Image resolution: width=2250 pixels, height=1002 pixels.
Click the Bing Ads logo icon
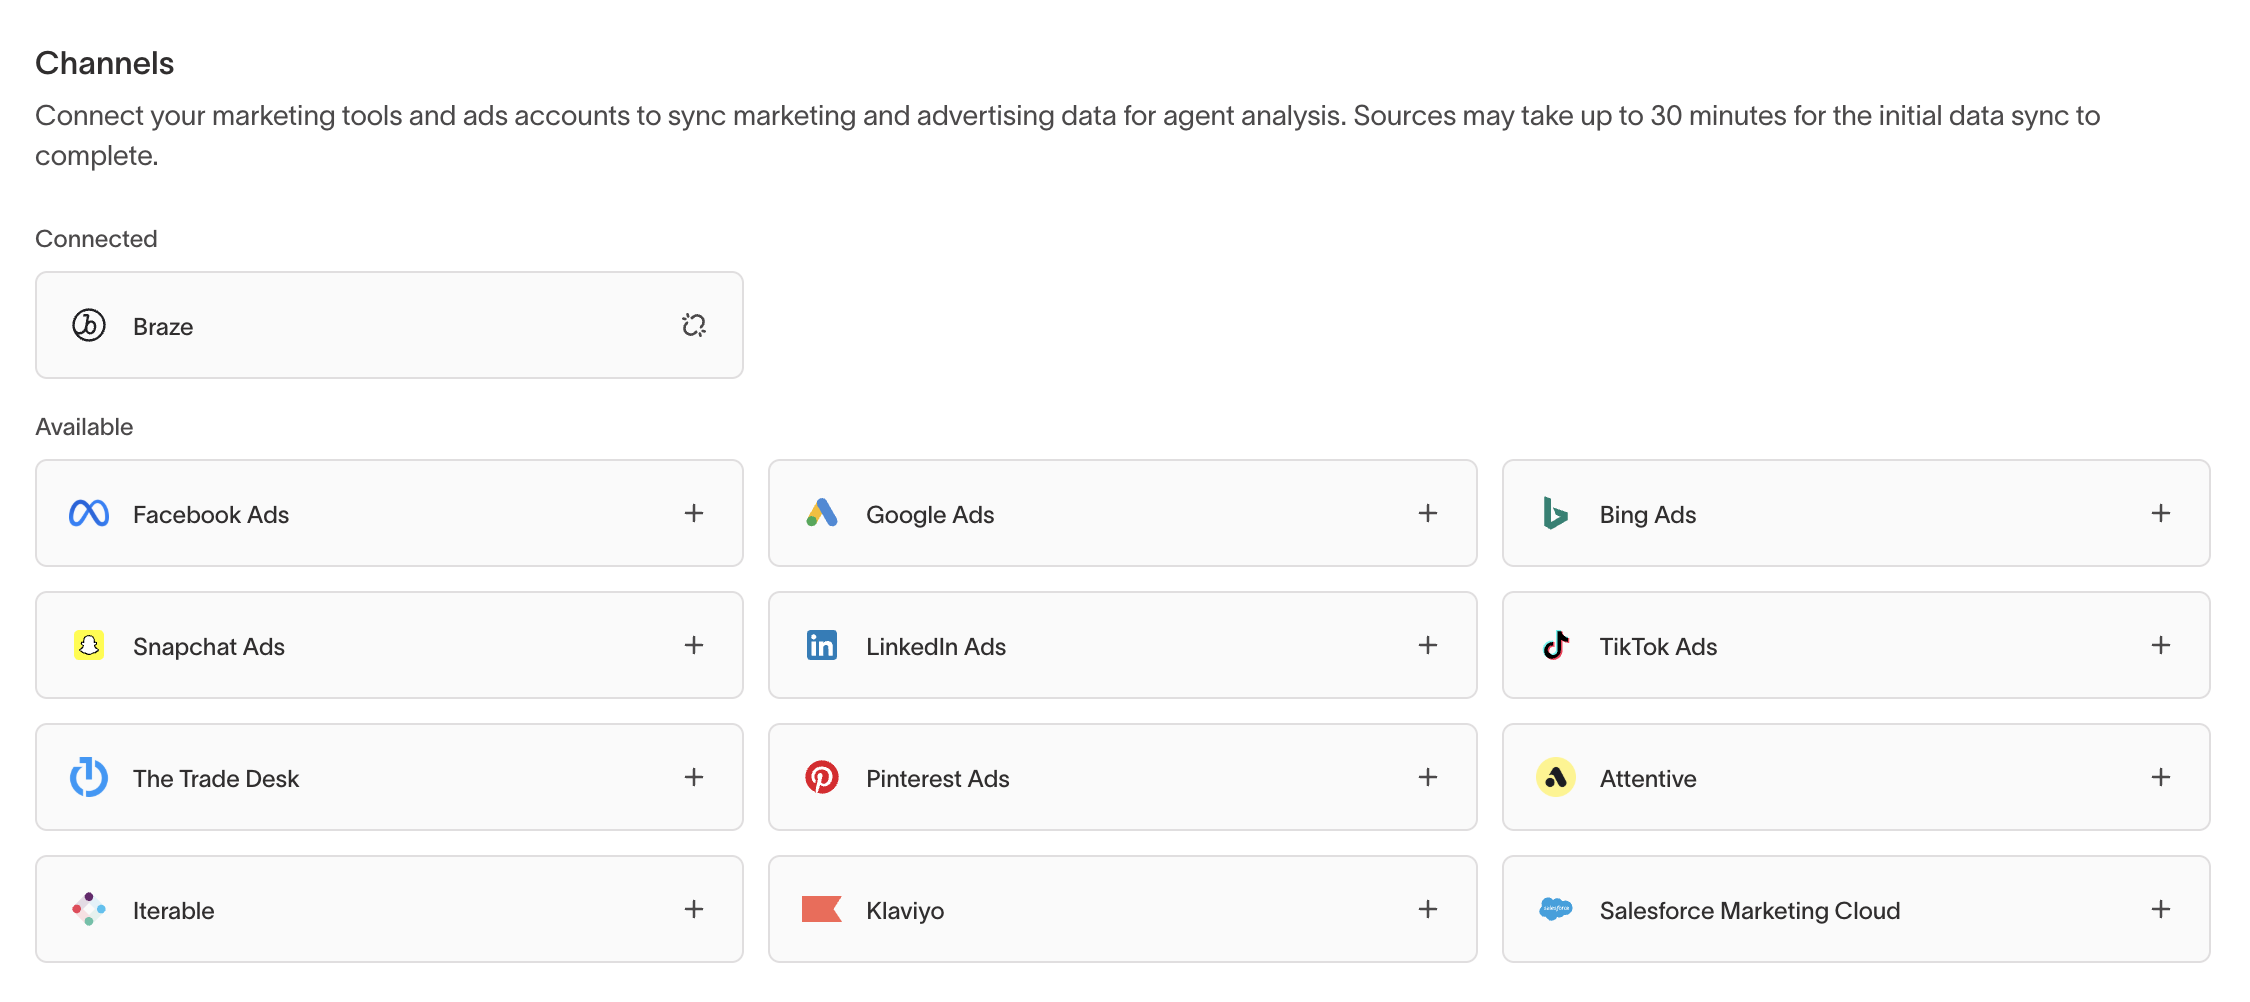pyautogui.click(x=1555, y=513)
